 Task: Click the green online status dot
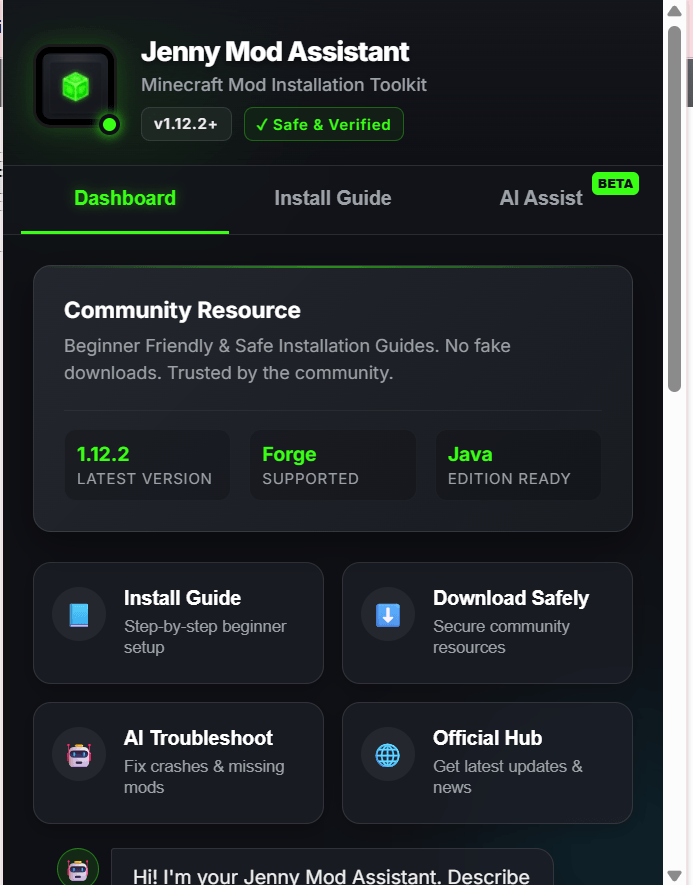tap(109, 124)
